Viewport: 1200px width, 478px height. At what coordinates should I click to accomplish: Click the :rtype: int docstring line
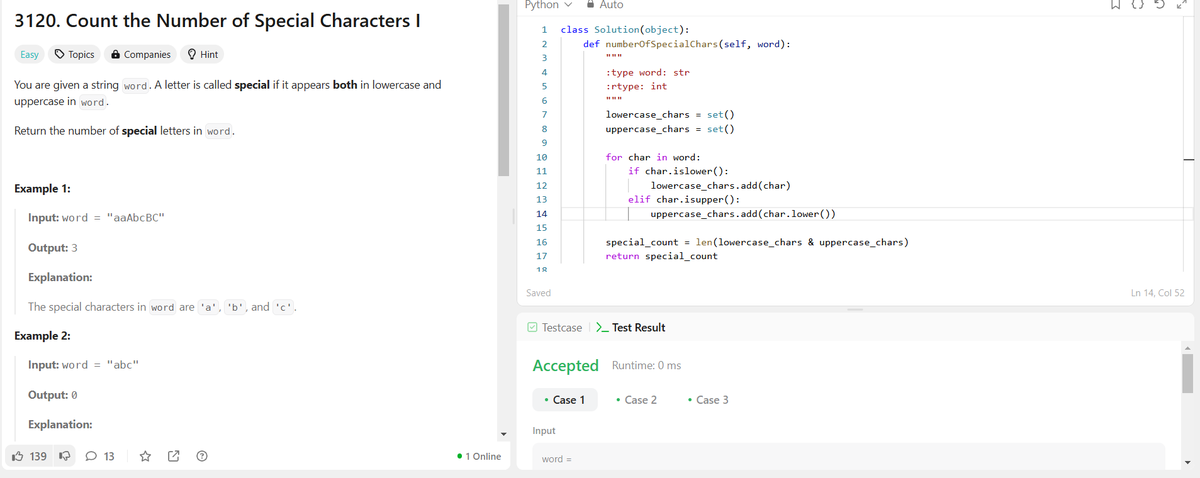[x=637, y=87]
